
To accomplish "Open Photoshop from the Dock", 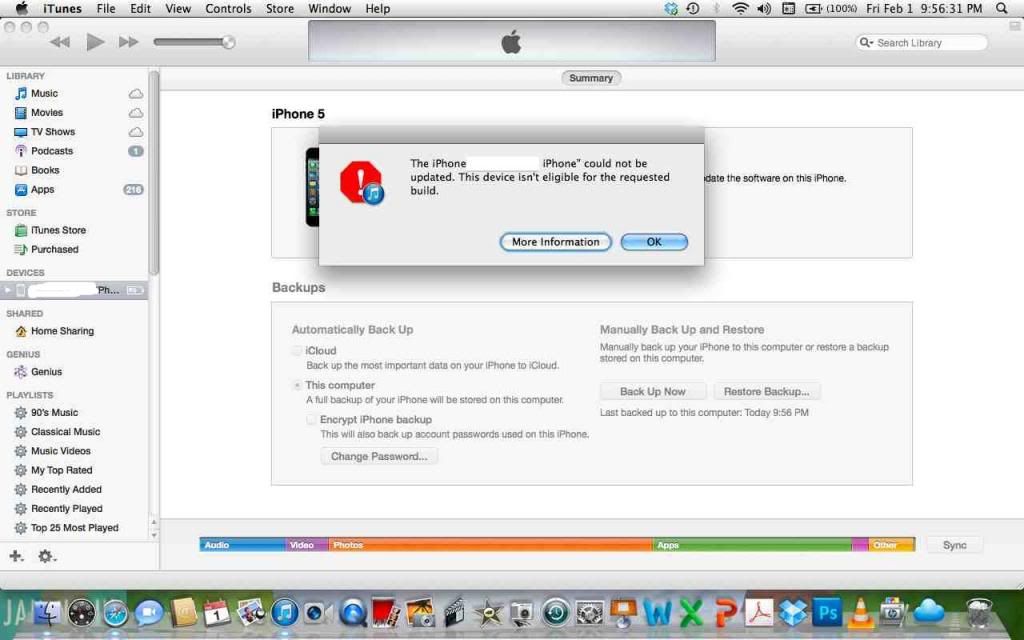I will pos(827,613).
